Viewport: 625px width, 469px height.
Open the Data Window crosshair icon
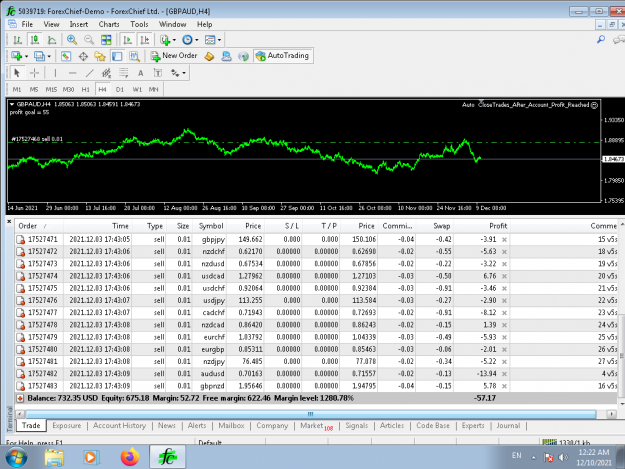pyautogui.click(x=83, y=57)
